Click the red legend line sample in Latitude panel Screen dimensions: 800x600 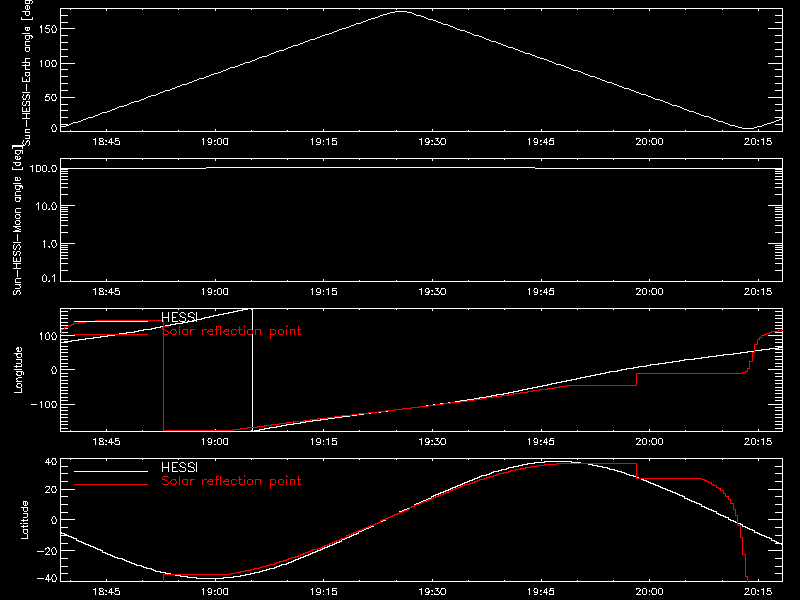pyautogui.click(x=111, y=485)
